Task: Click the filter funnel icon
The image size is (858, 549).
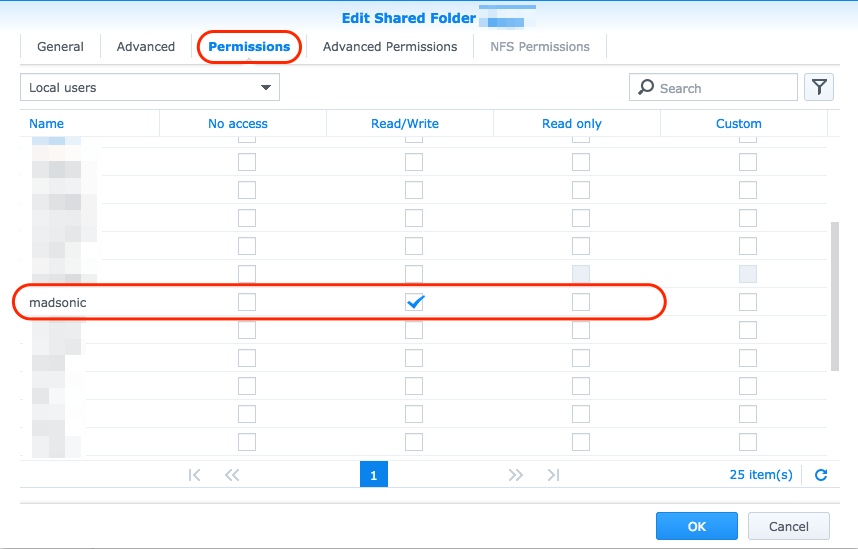Action: click(x=819, y=88)
